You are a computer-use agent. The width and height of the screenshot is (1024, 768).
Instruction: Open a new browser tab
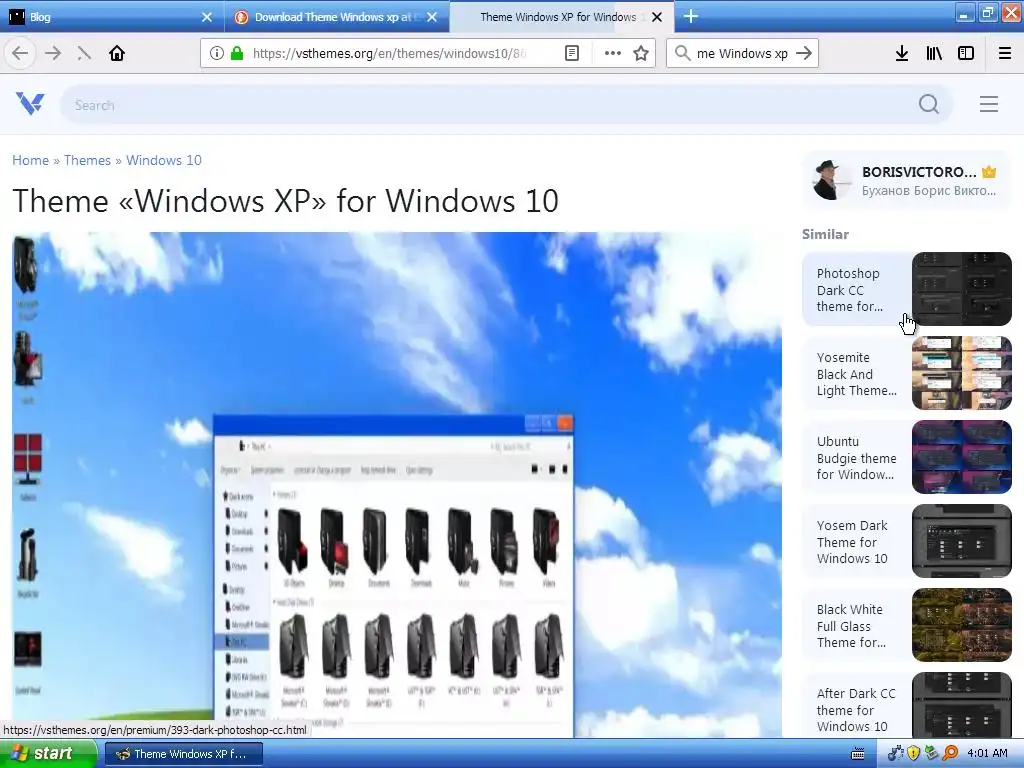pyautogui.click(x=691, y=16)
